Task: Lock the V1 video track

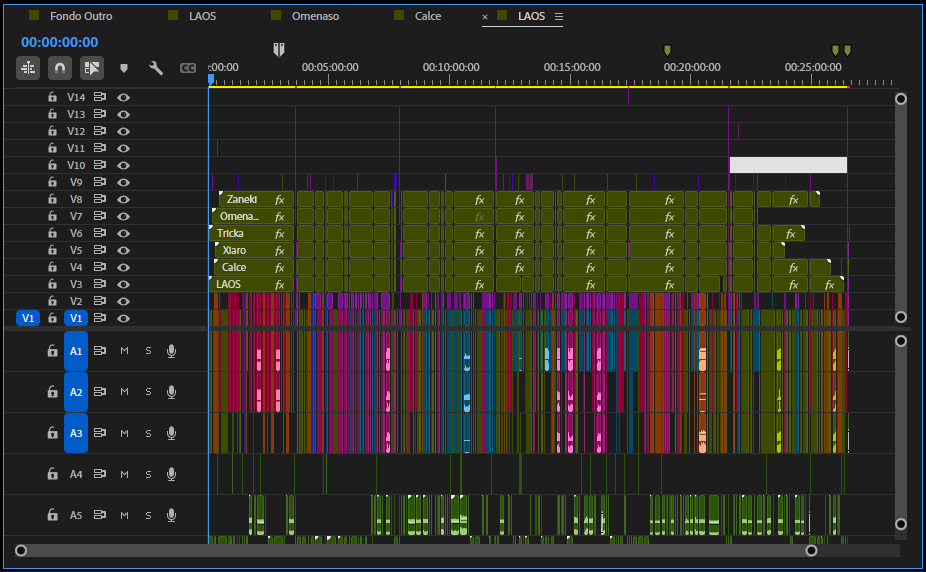Action: pyautogui.click(x=52, y=318)
